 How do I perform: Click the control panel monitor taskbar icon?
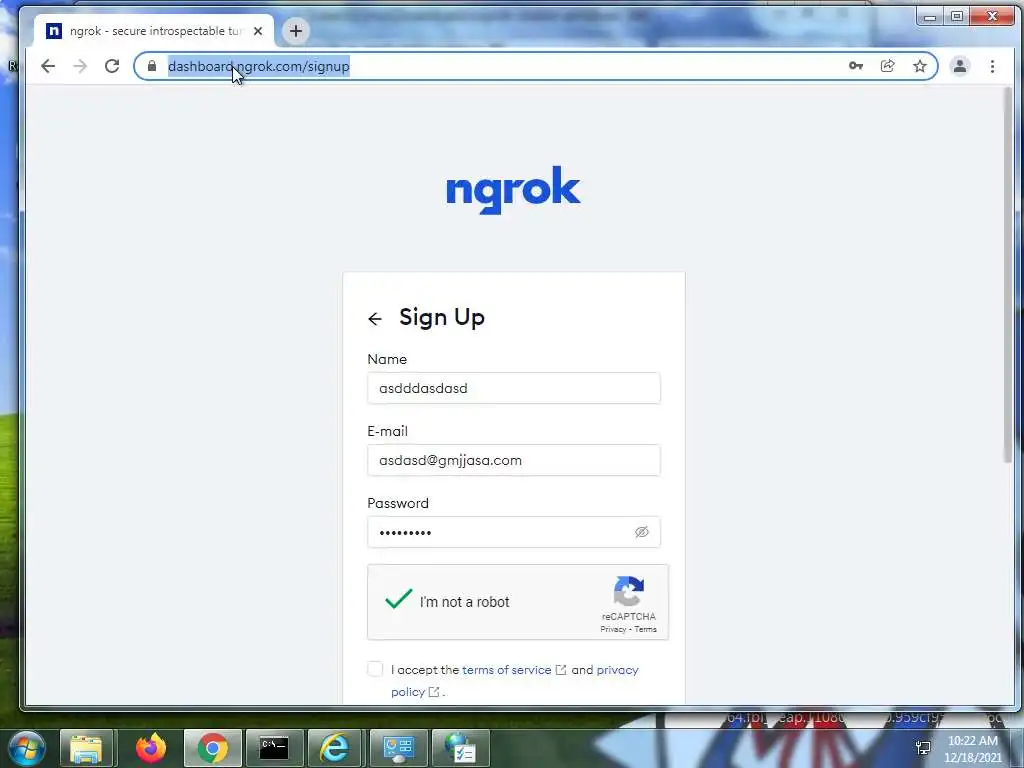[398, 748]
